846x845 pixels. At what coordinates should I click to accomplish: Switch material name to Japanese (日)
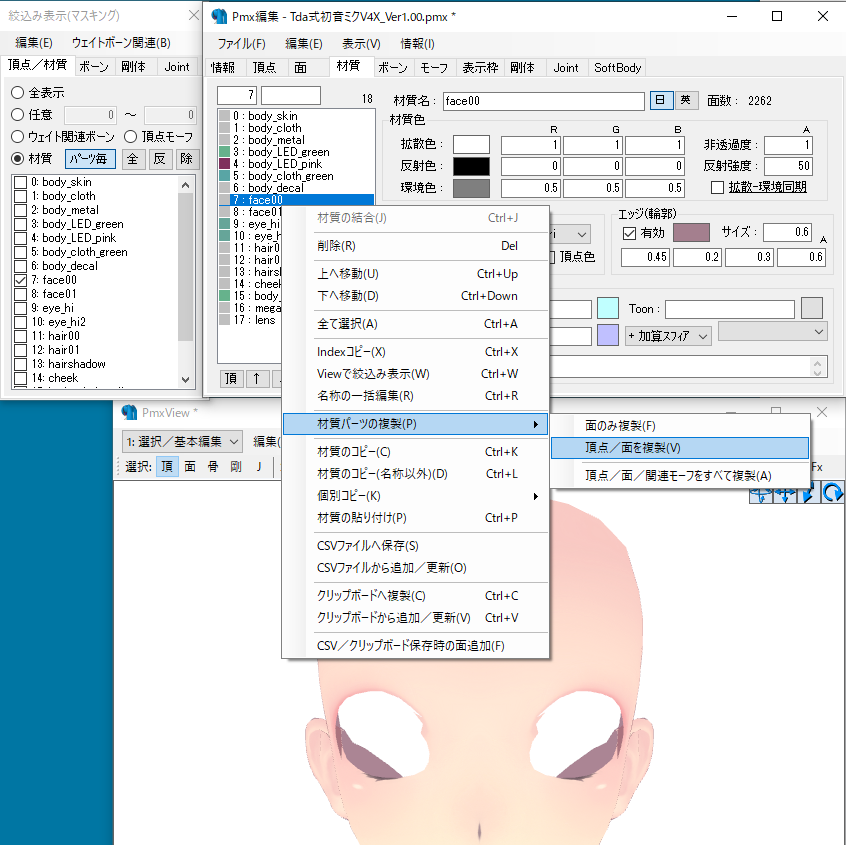point(661,100)
